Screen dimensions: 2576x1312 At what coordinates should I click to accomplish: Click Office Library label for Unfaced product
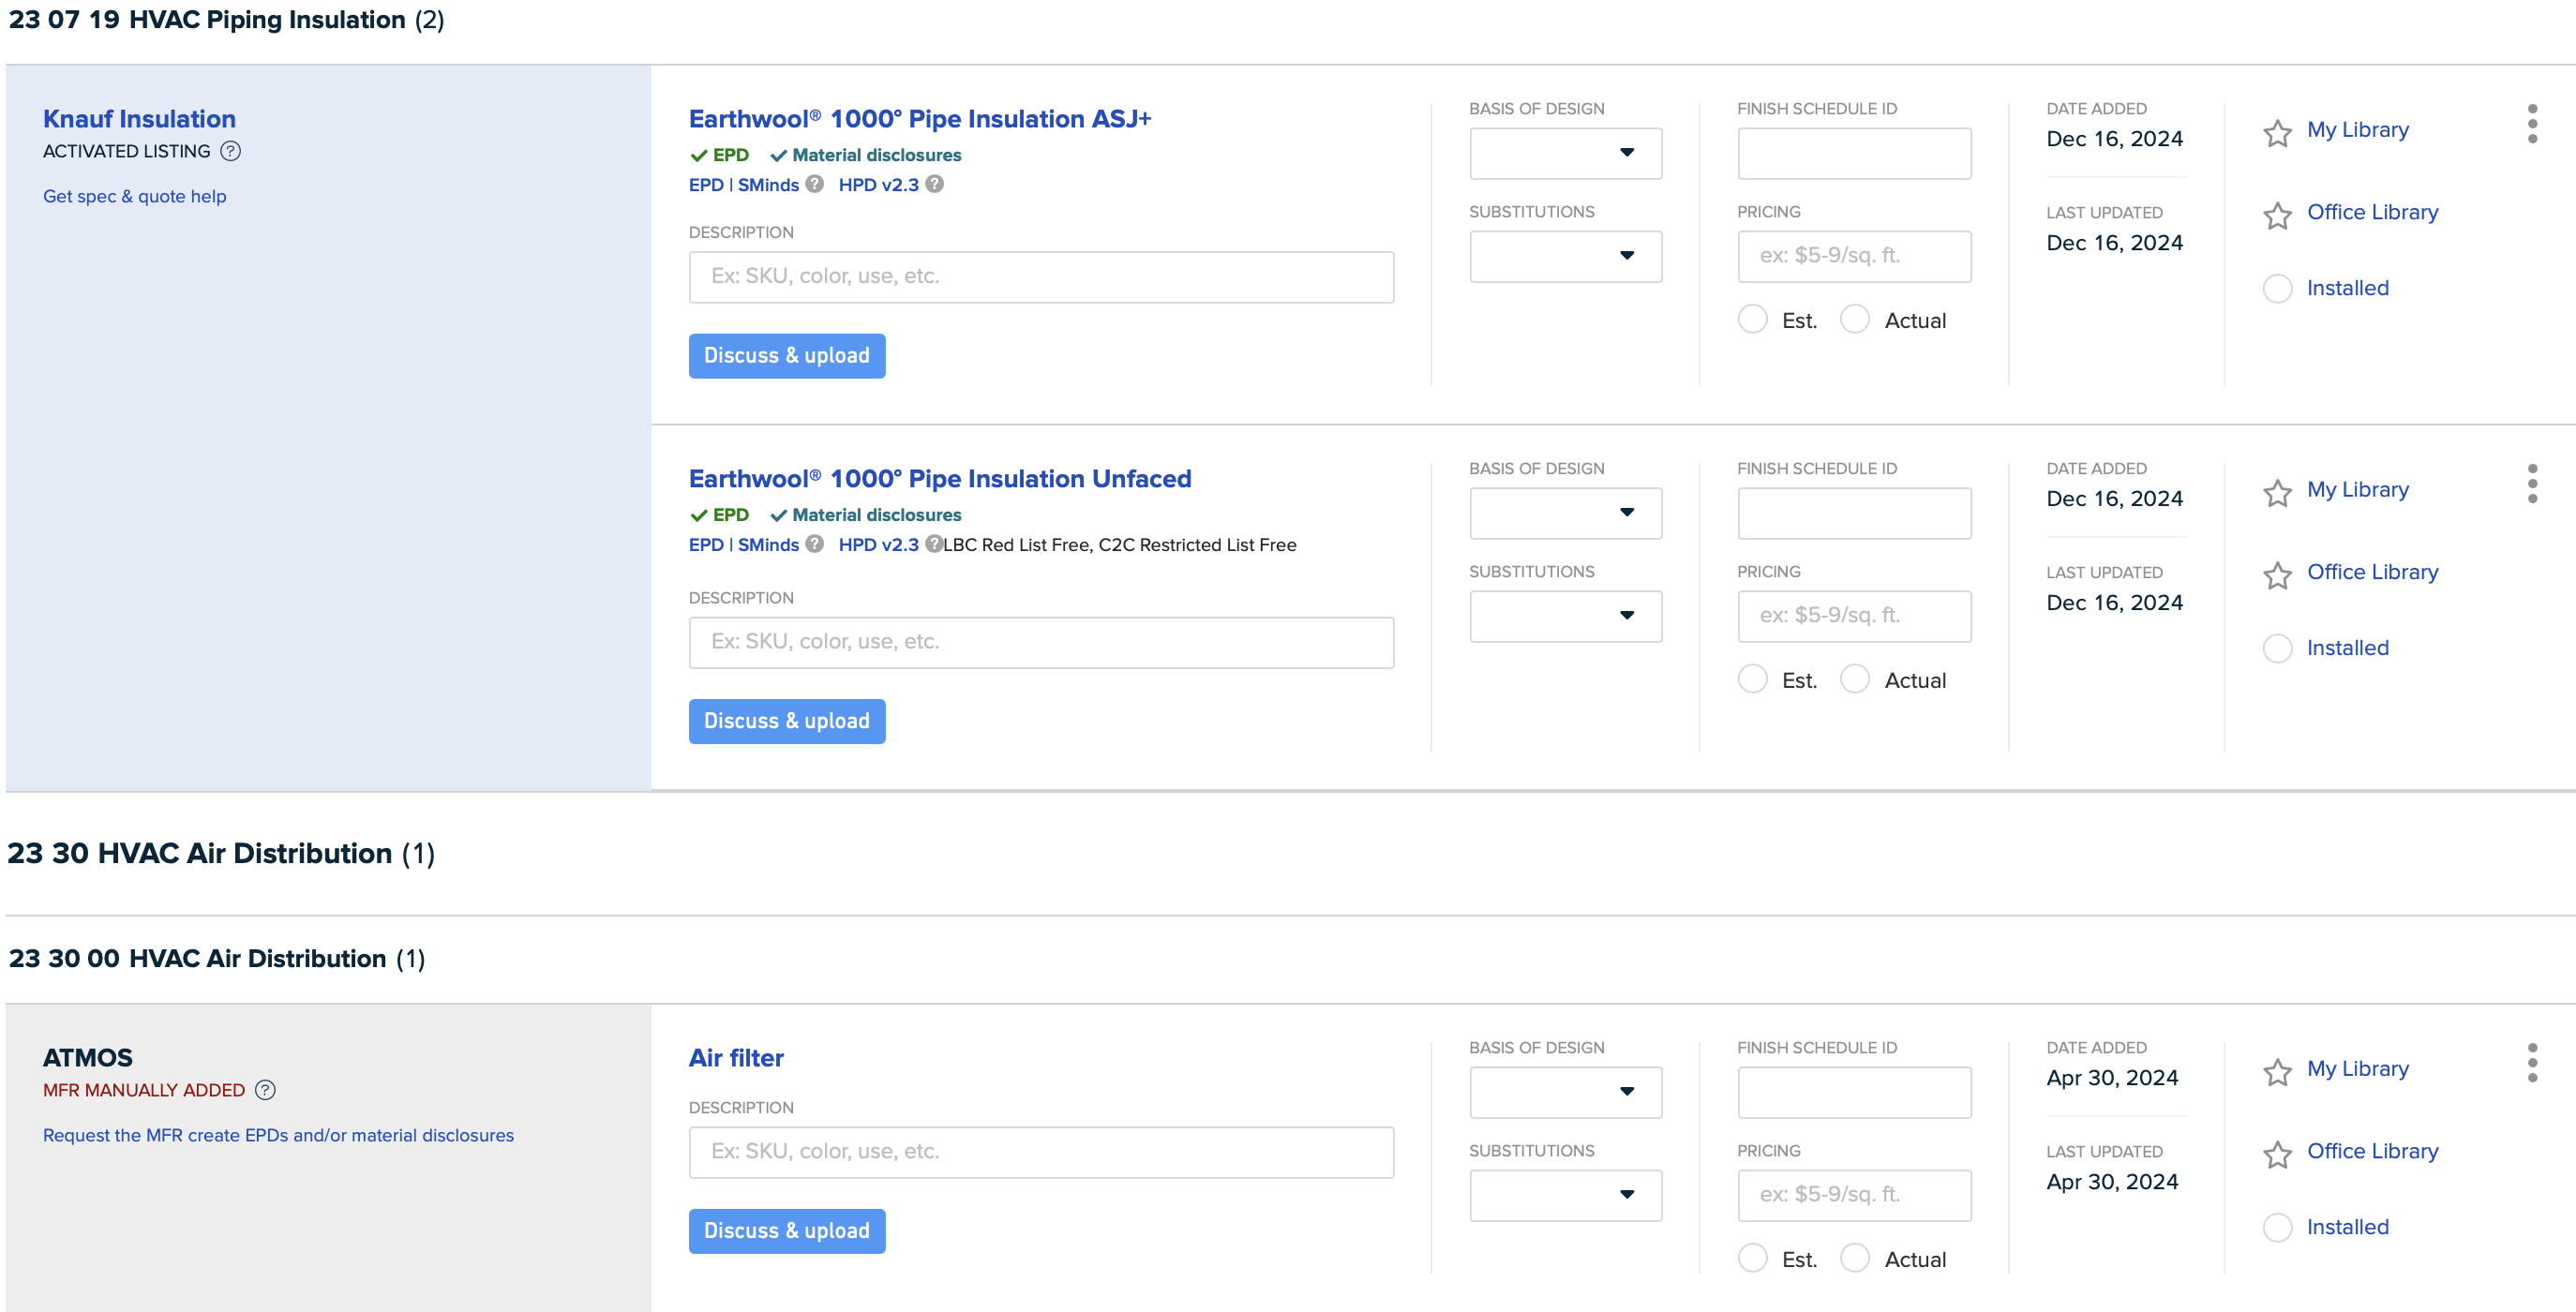click(x=2372, y=572)
